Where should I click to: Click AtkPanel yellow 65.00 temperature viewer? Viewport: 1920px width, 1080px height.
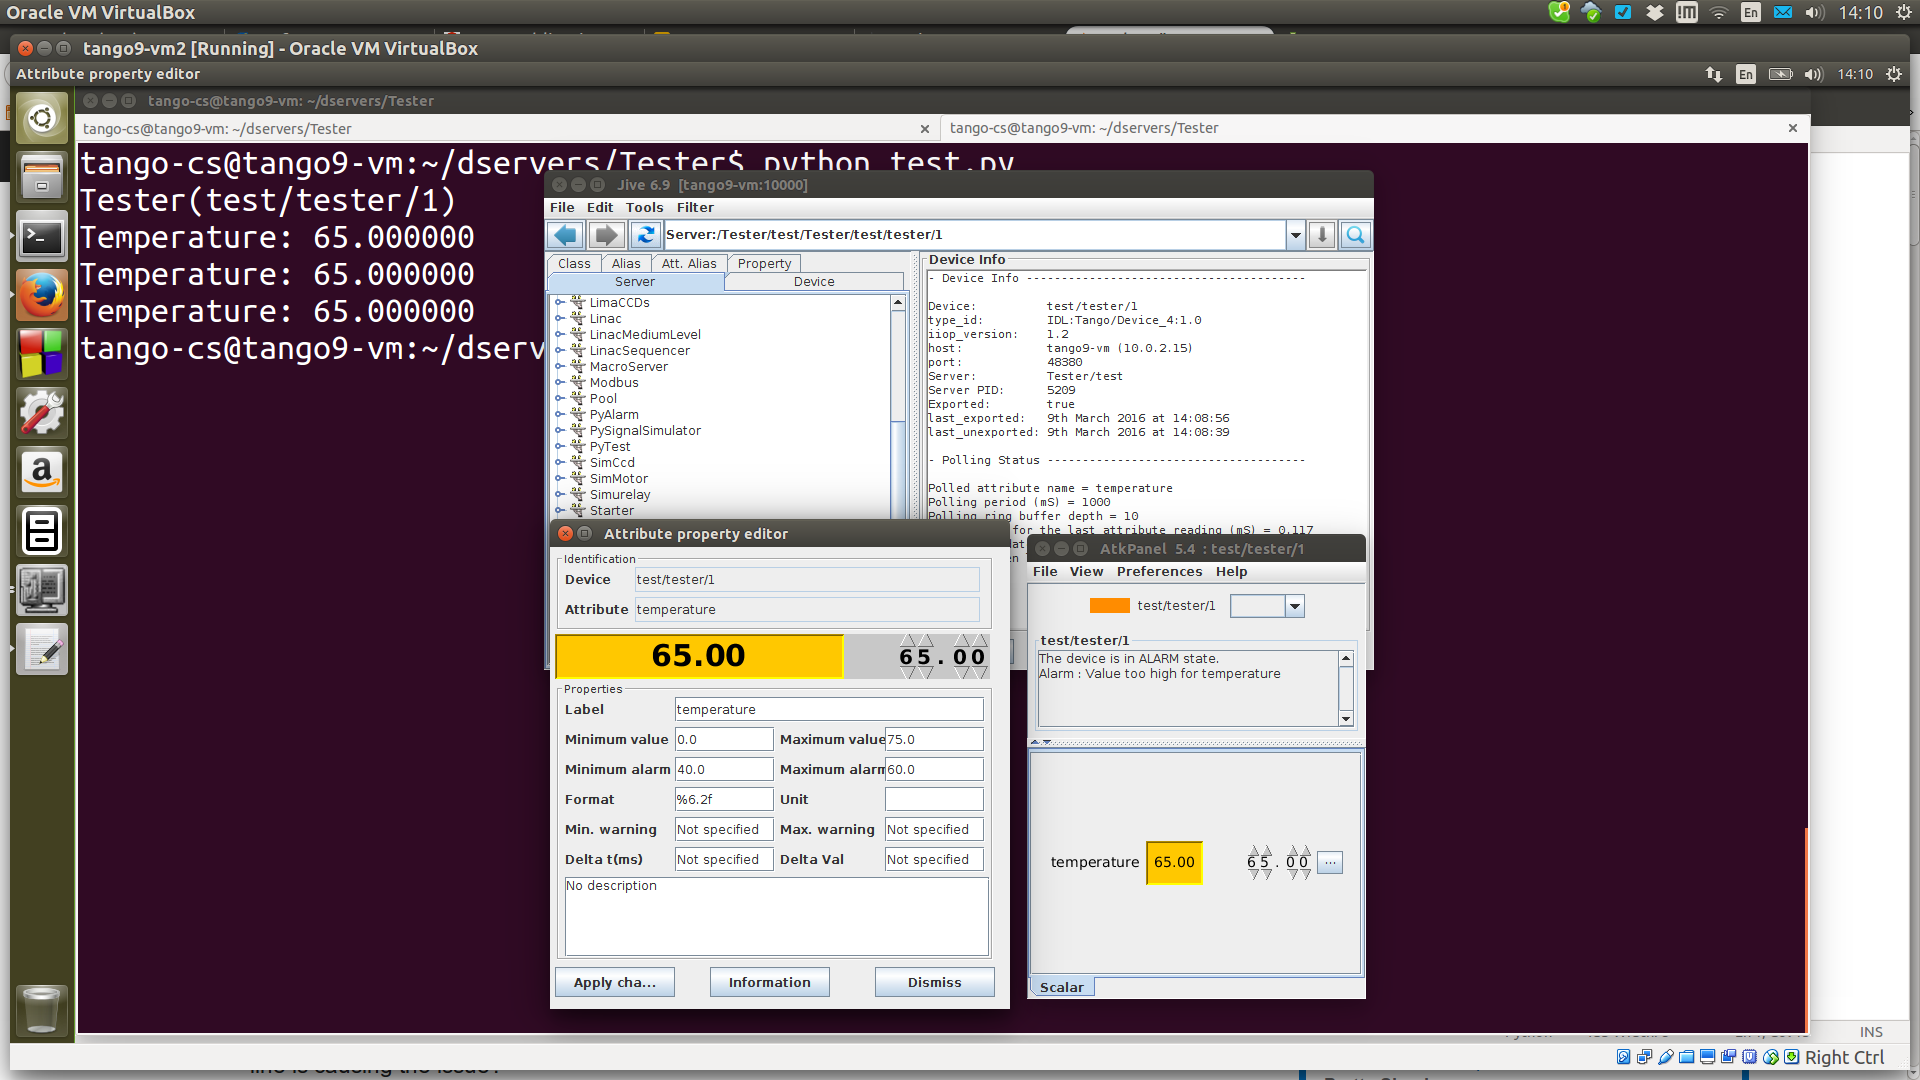pyautogui.click(x=1174, y=862)
